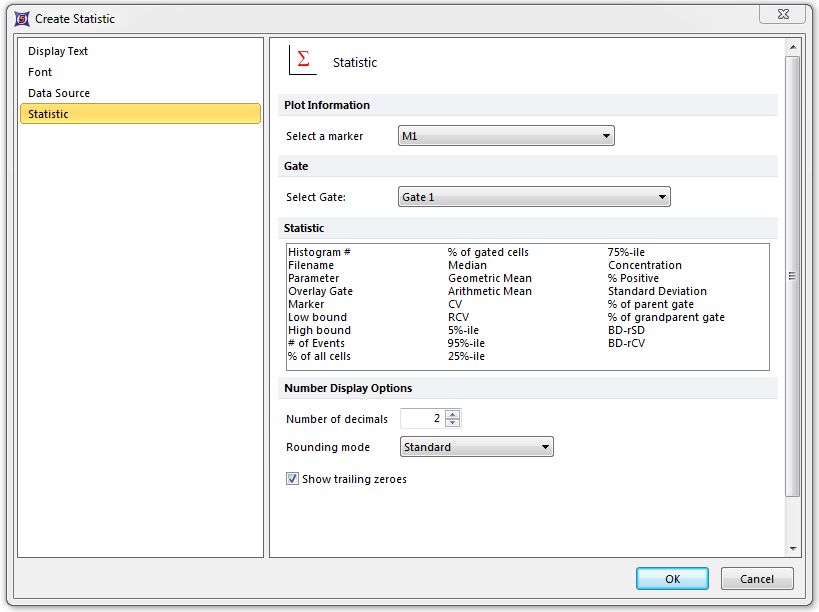Expand the Select Gate dropdown
Screen dimensions: 819x612
click(x=534, y=197)
